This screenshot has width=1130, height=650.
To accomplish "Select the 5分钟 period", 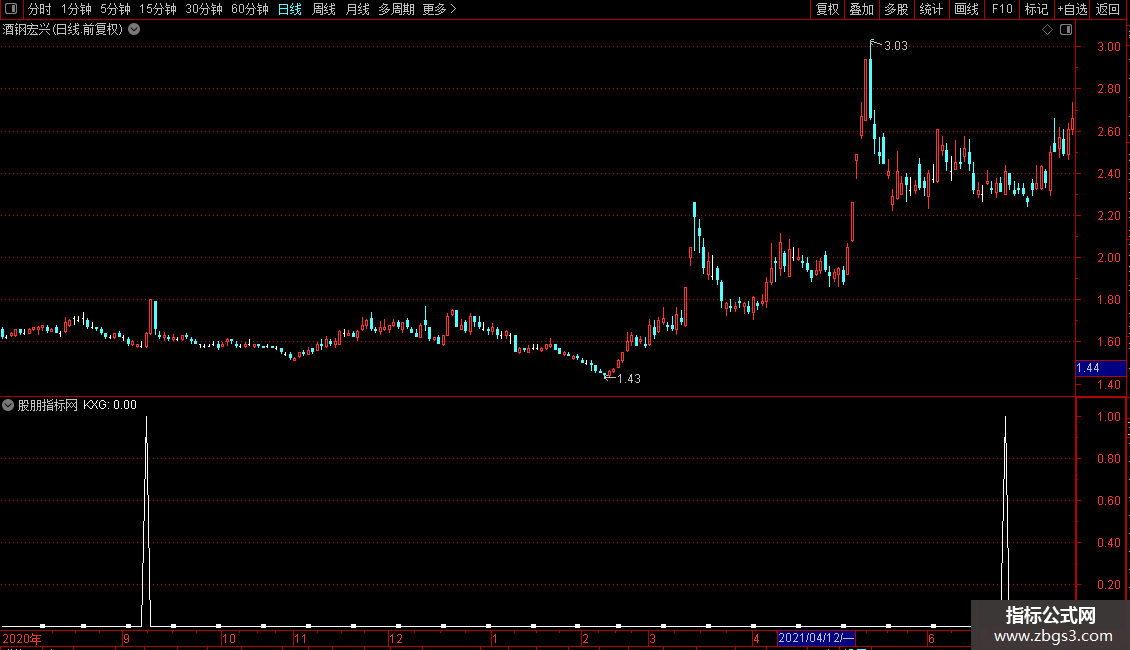I will pyautogui.click(x=115, y=9).
